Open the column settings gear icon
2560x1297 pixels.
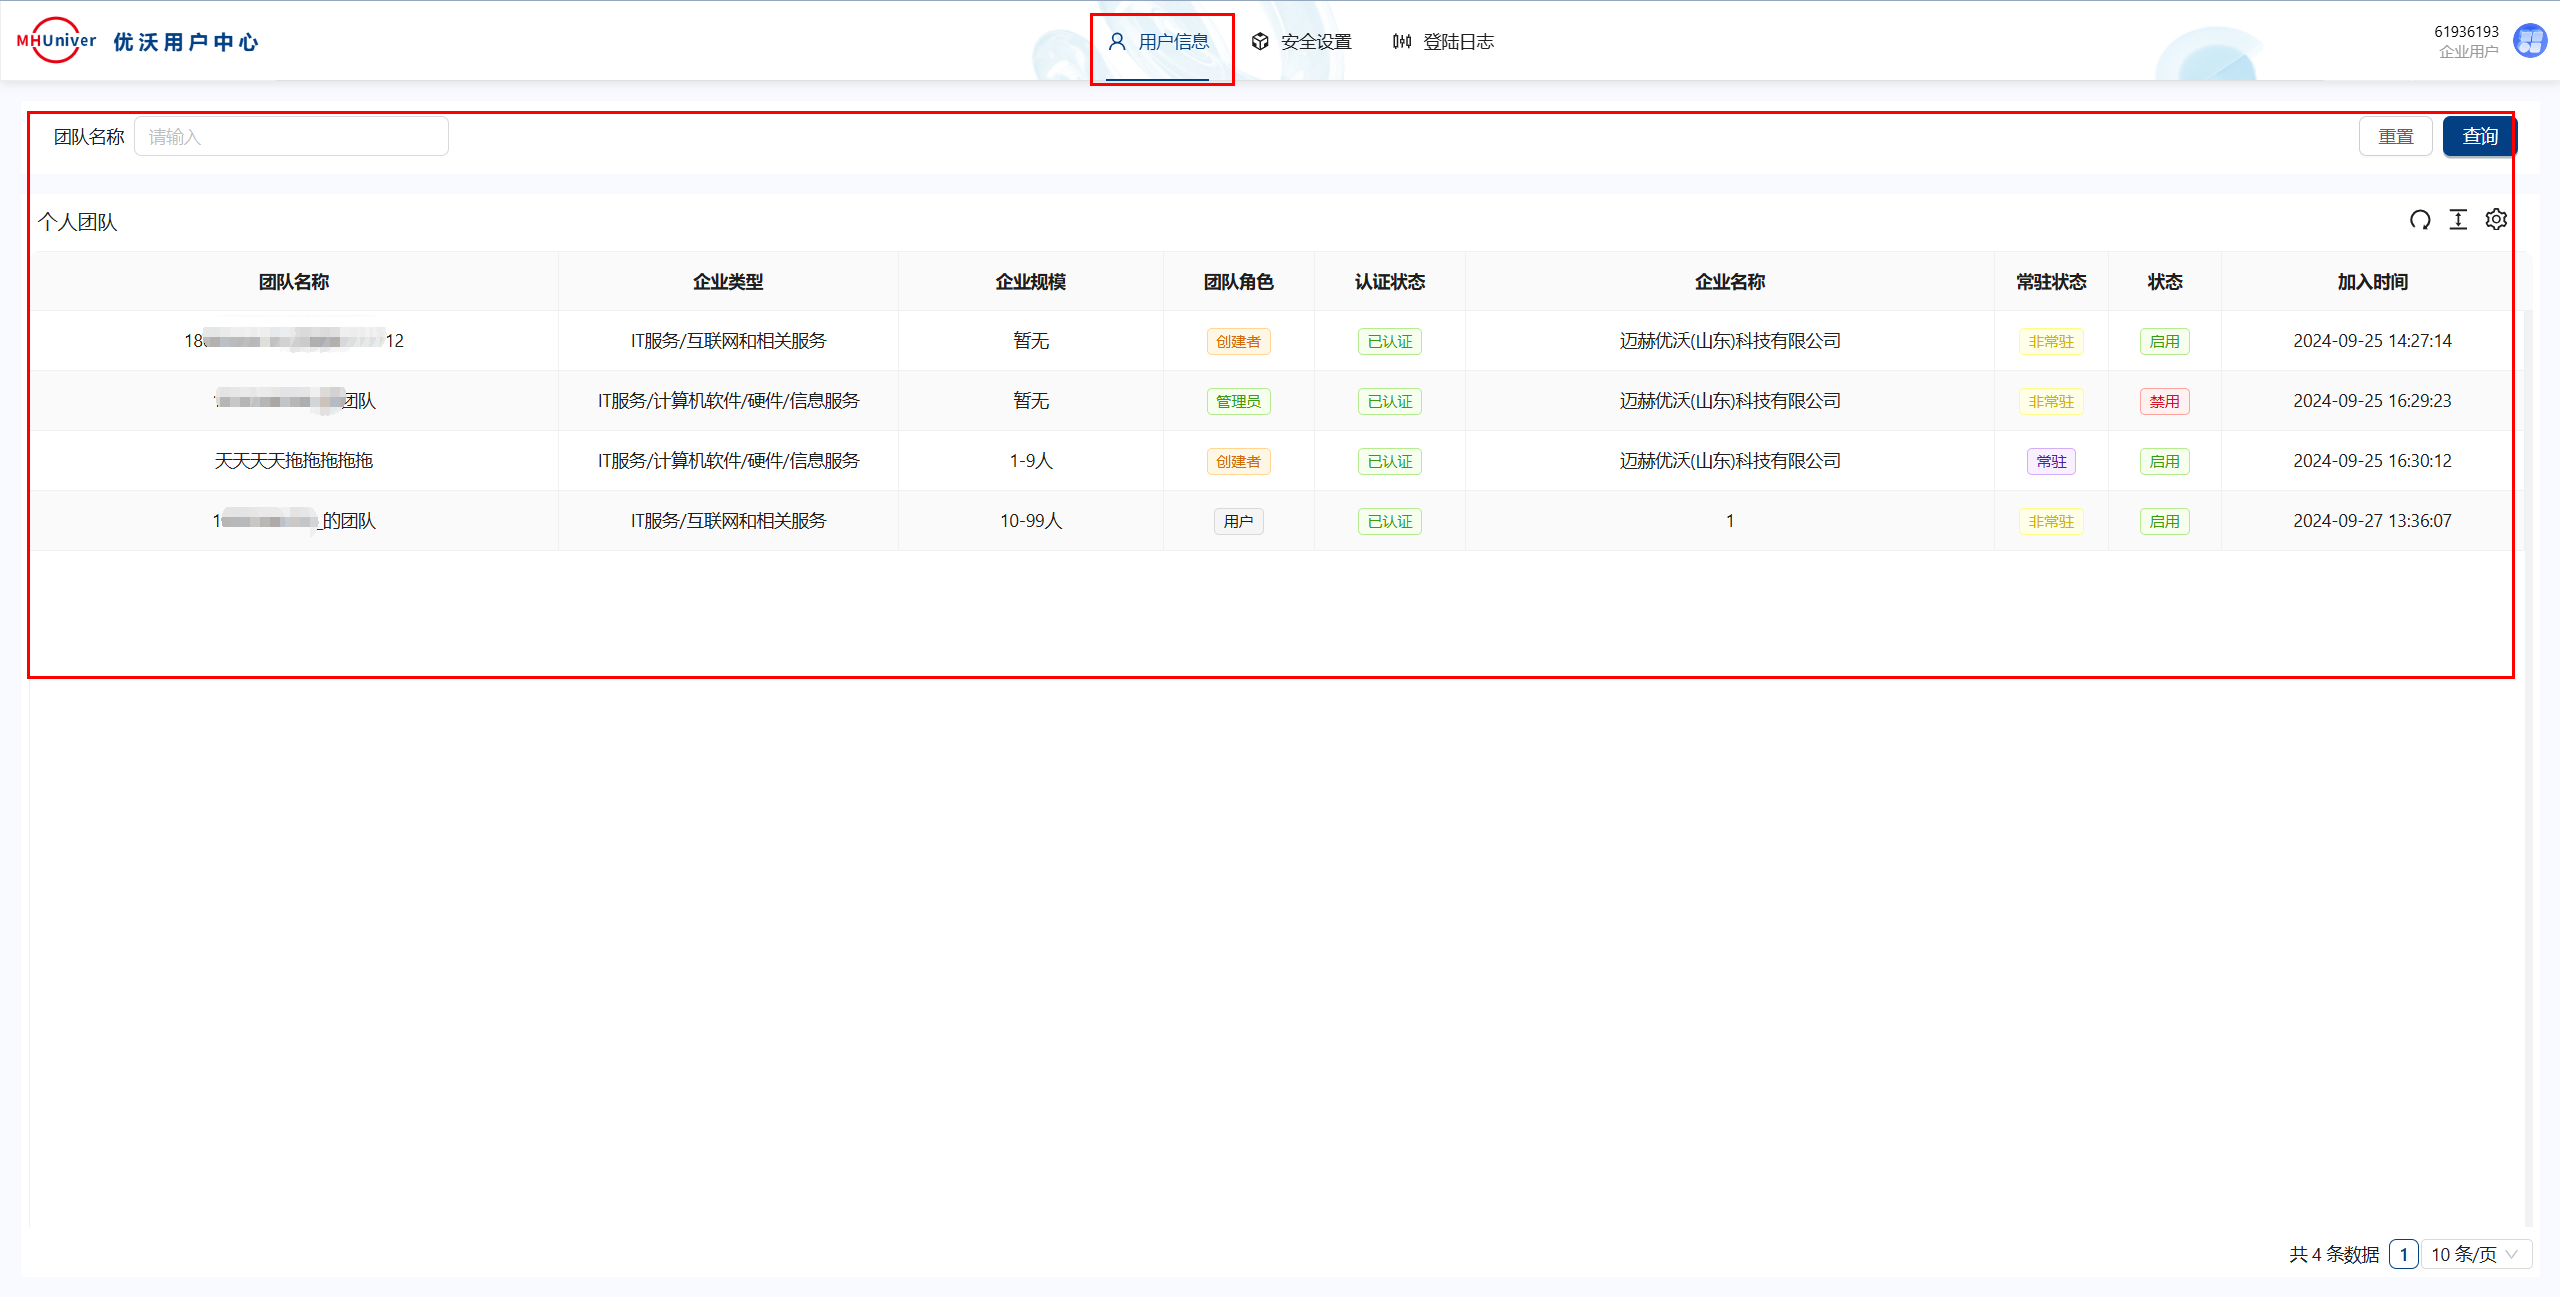(x=2496, y=219)
